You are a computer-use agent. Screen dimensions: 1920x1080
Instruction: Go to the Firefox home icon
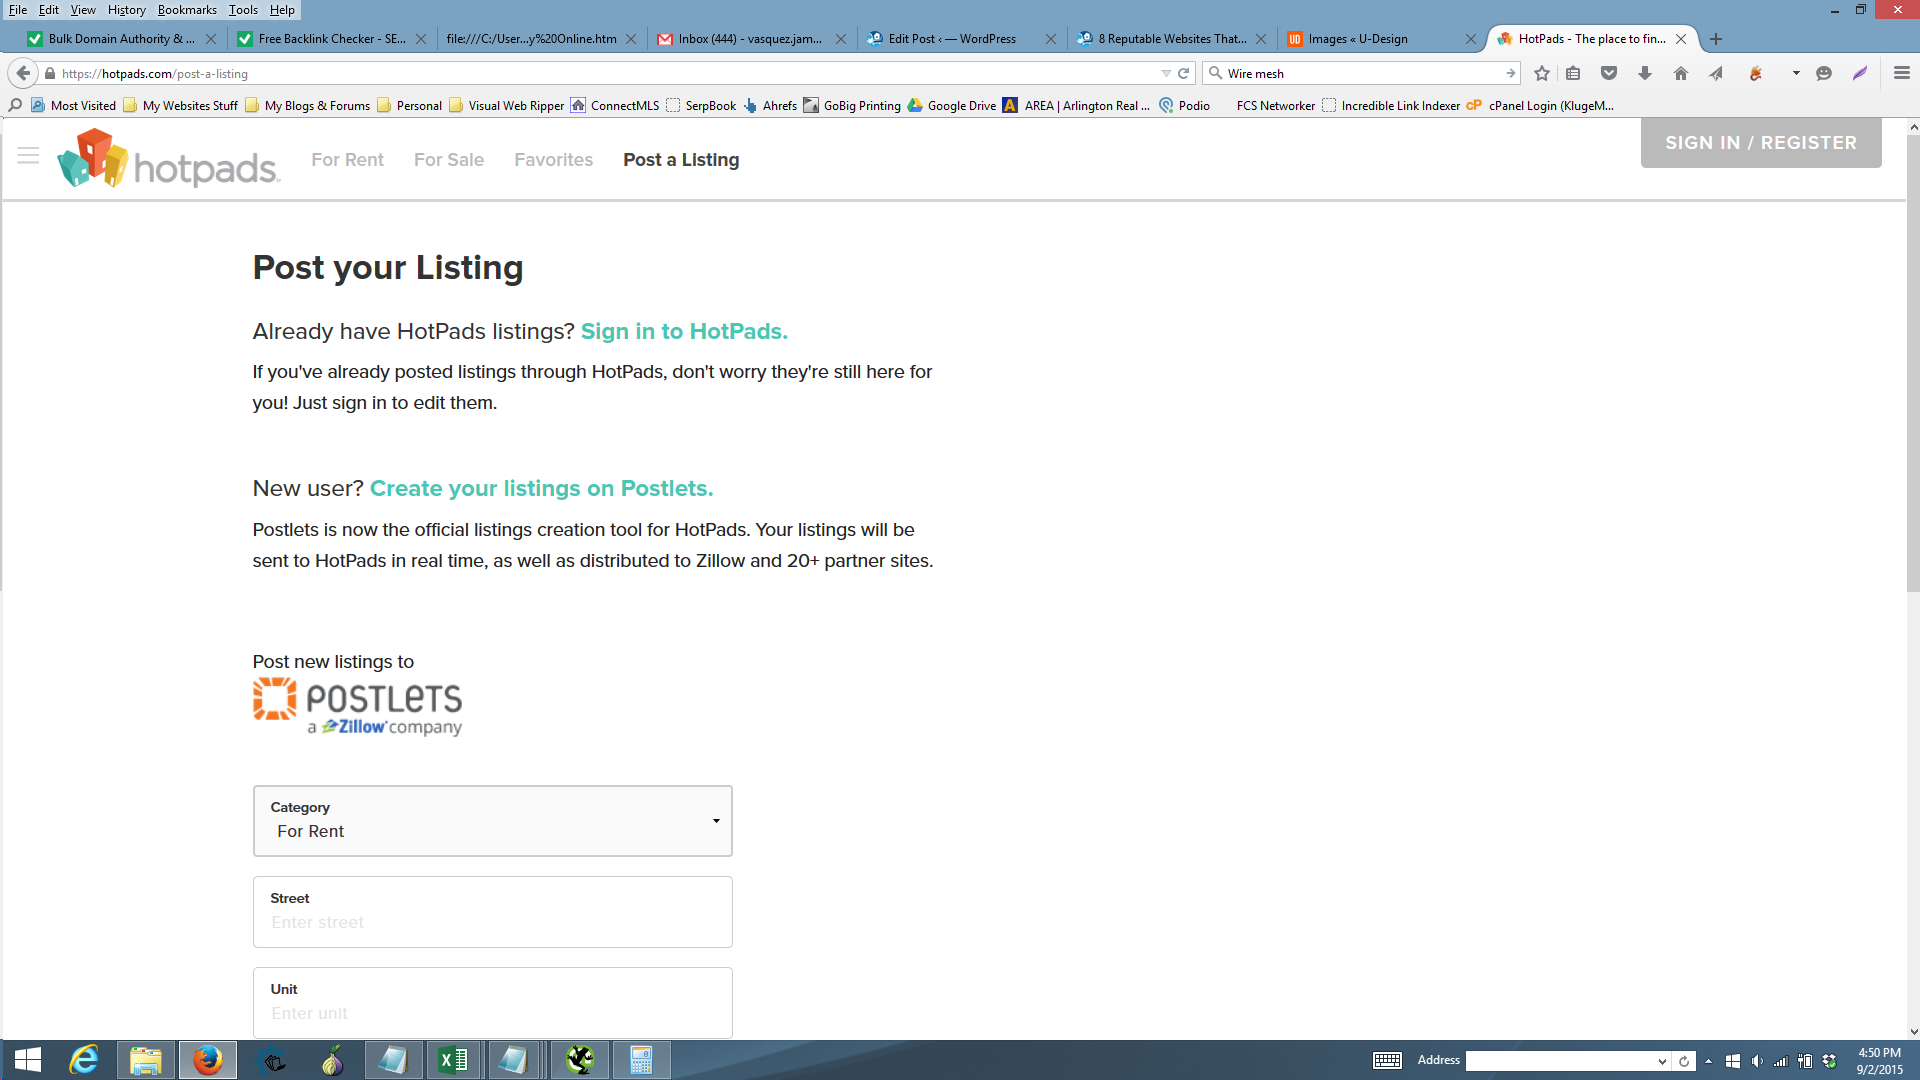tap(1681, 73)
